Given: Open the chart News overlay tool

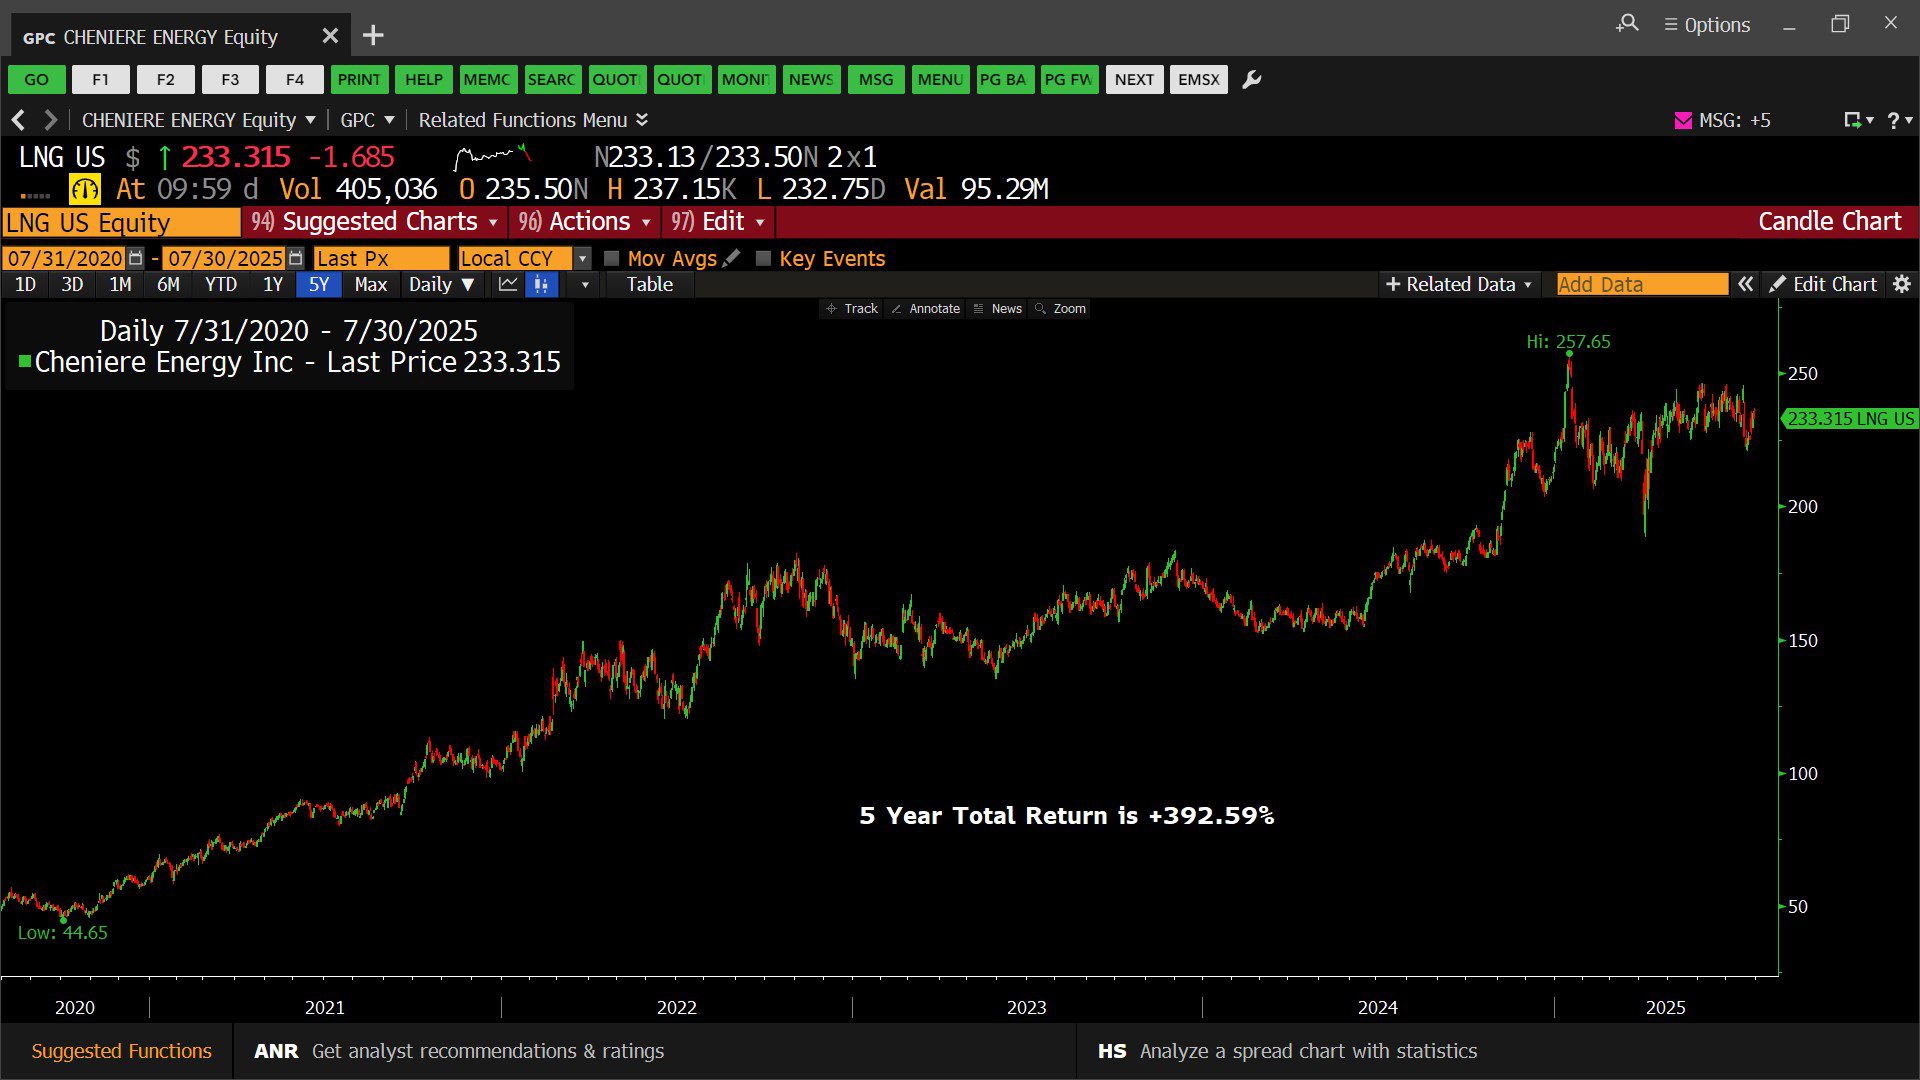Looking at the screenshot, I should point(998,308).
